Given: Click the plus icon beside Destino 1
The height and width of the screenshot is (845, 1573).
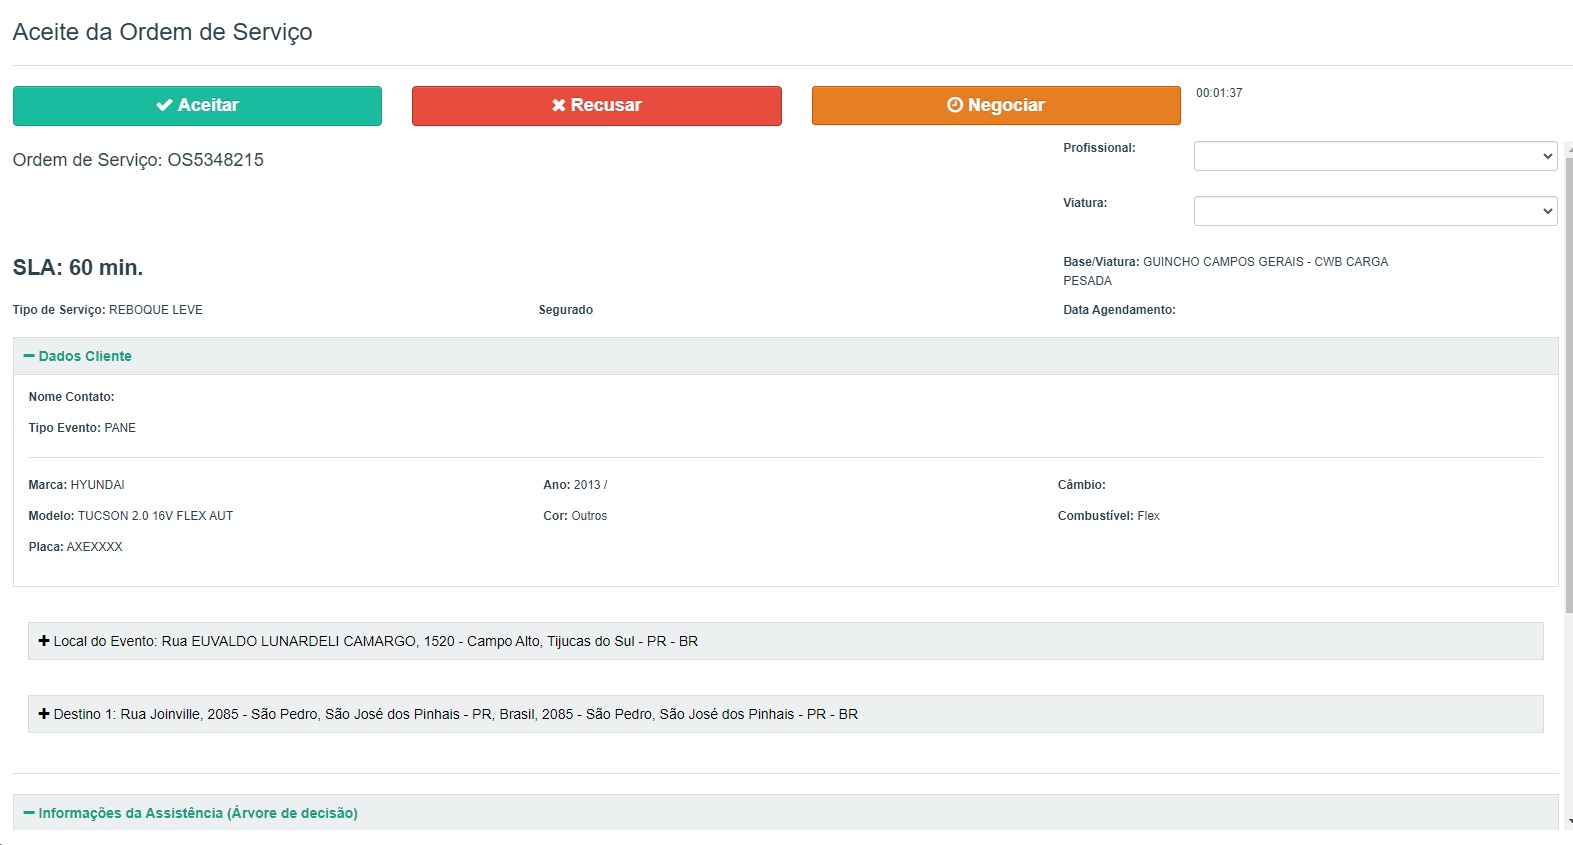Looking at the screenshot, I should 44,714.
